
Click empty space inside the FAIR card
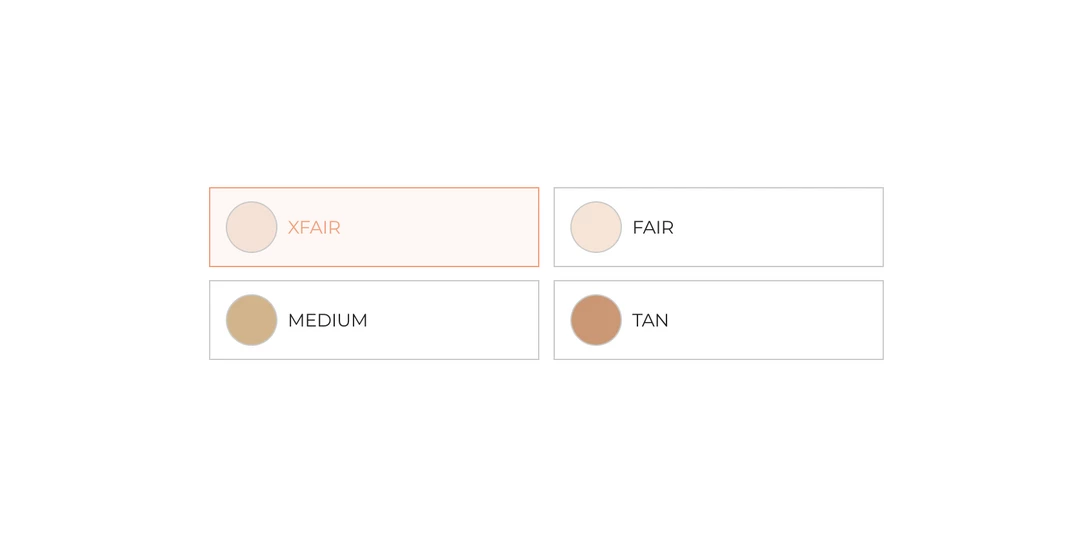[x=790, y=227]
